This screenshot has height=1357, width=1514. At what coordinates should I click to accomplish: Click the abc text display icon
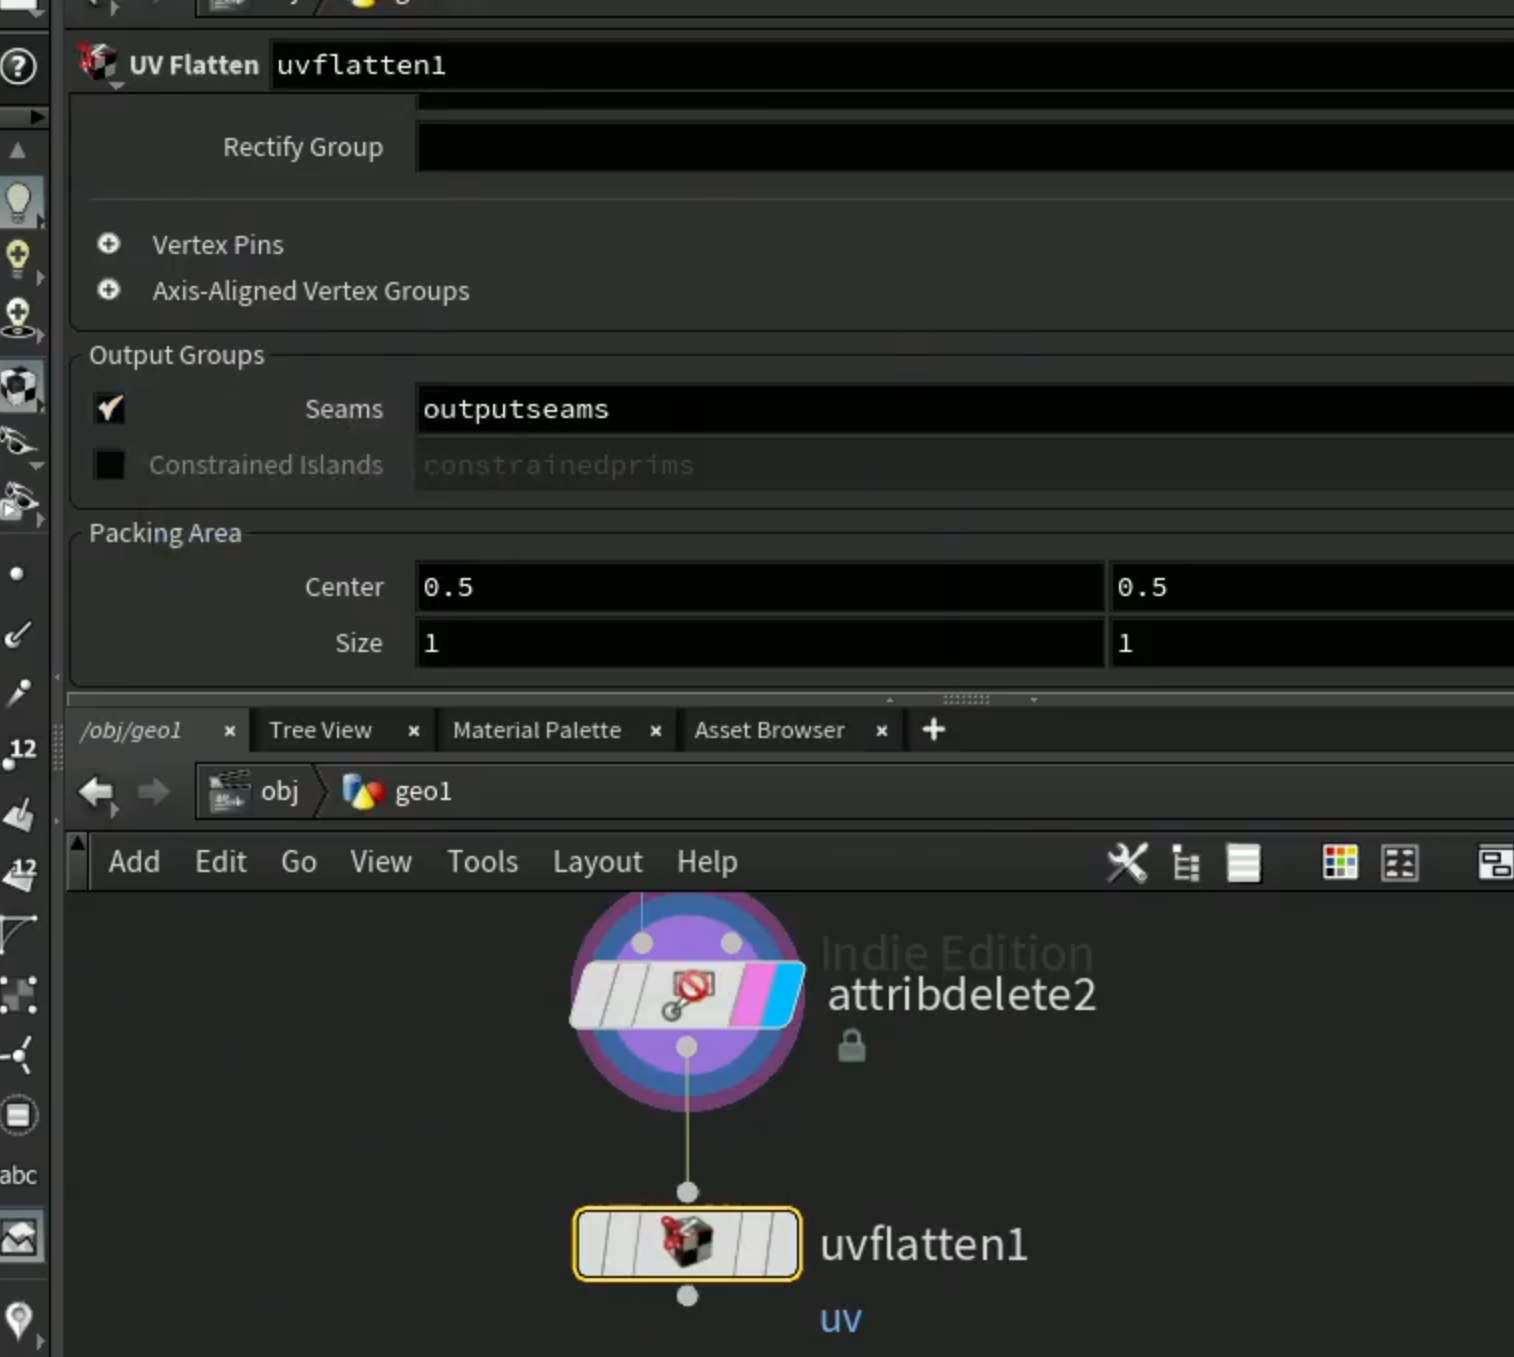click(x=18, y=1175)
